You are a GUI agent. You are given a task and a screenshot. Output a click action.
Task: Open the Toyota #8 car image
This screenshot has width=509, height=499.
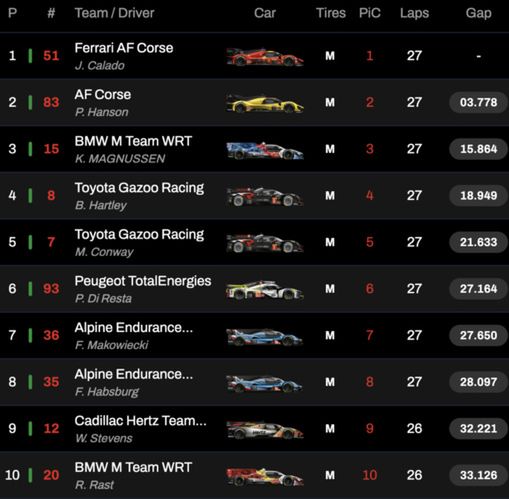click(265, 197)
